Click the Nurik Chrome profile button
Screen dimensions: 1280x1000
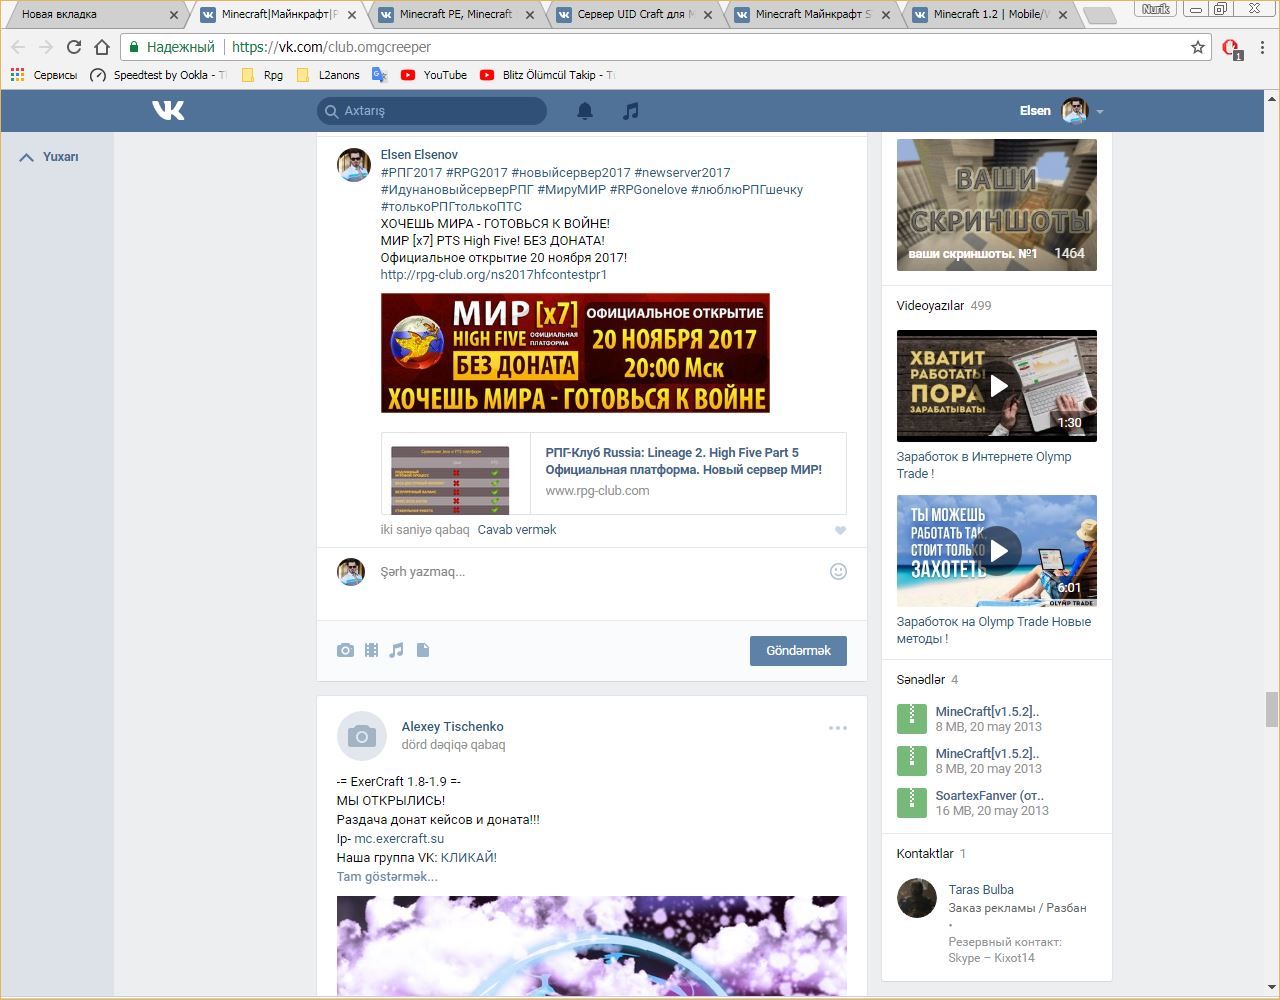1155,9
